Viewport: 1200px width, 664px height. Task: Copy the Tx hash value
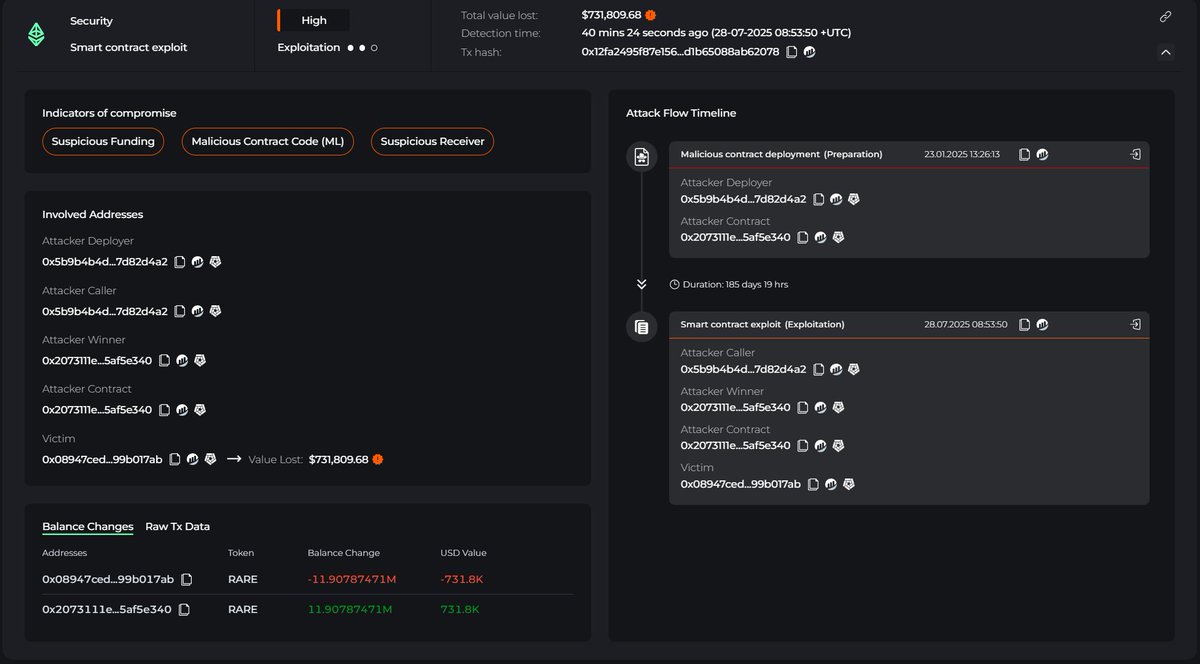point(792,52)
